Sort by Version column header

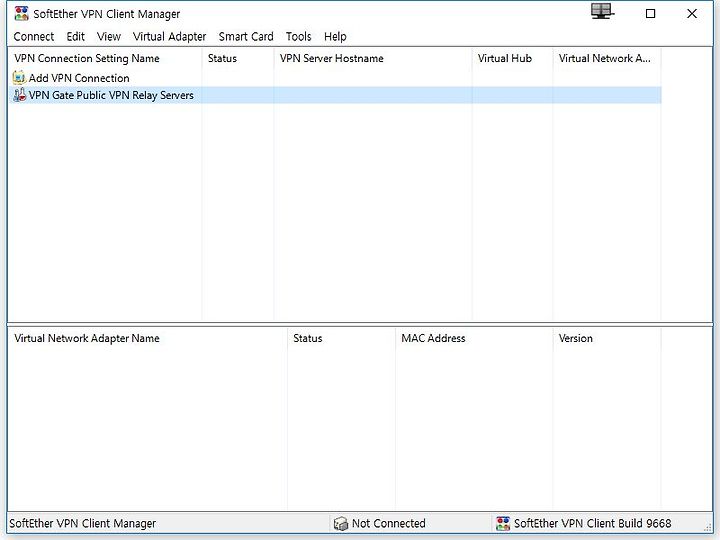[607, 338]
